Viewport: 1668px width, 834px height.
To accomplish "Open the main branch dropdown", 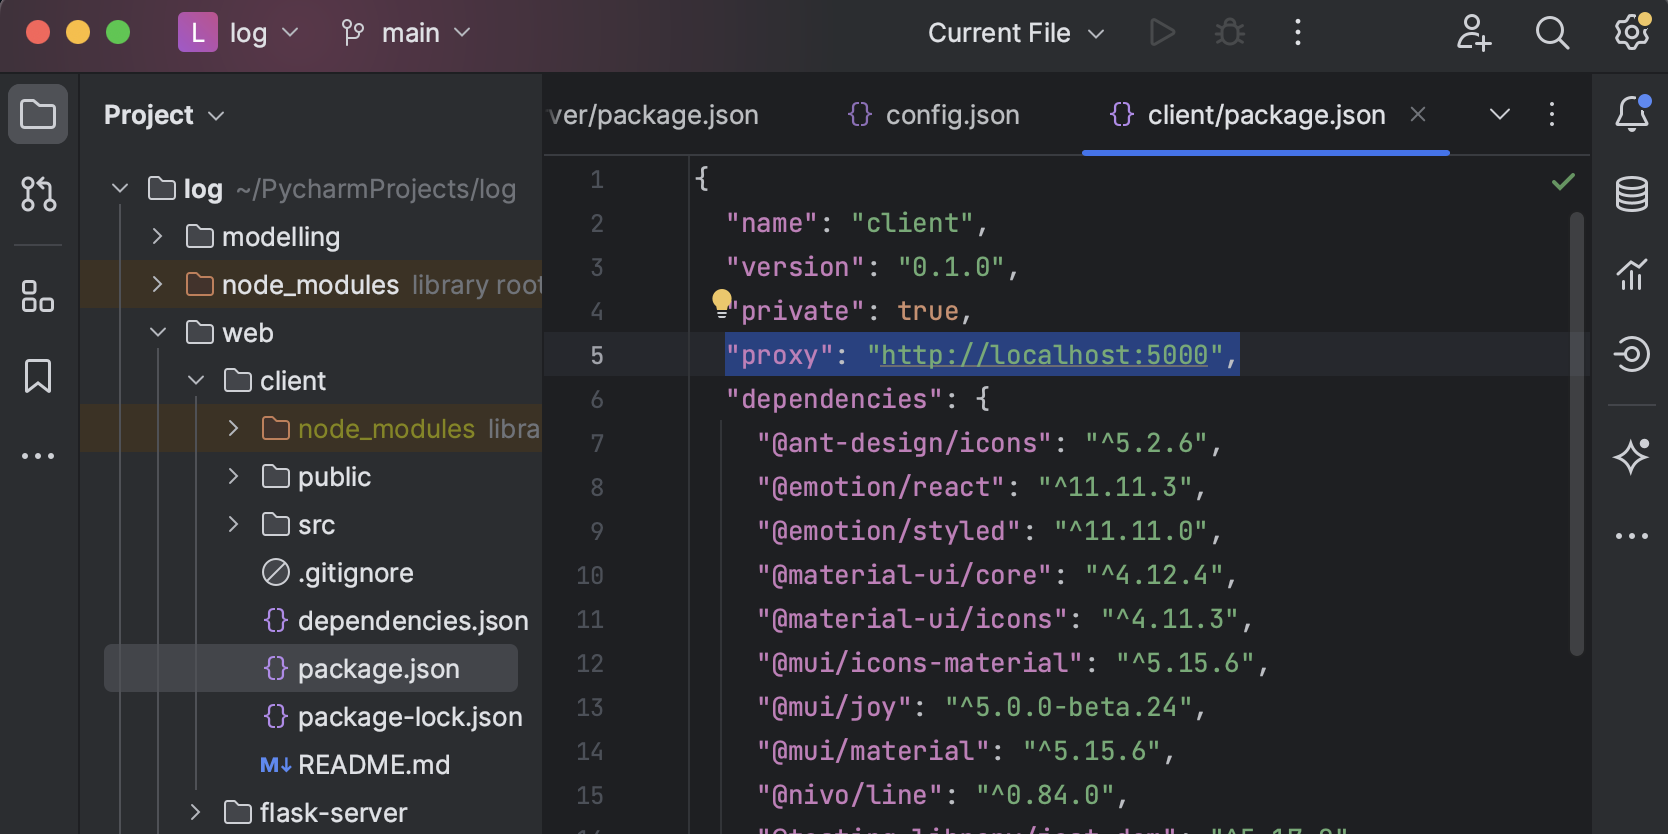I will pyautogui.click(x=407, y=33).
